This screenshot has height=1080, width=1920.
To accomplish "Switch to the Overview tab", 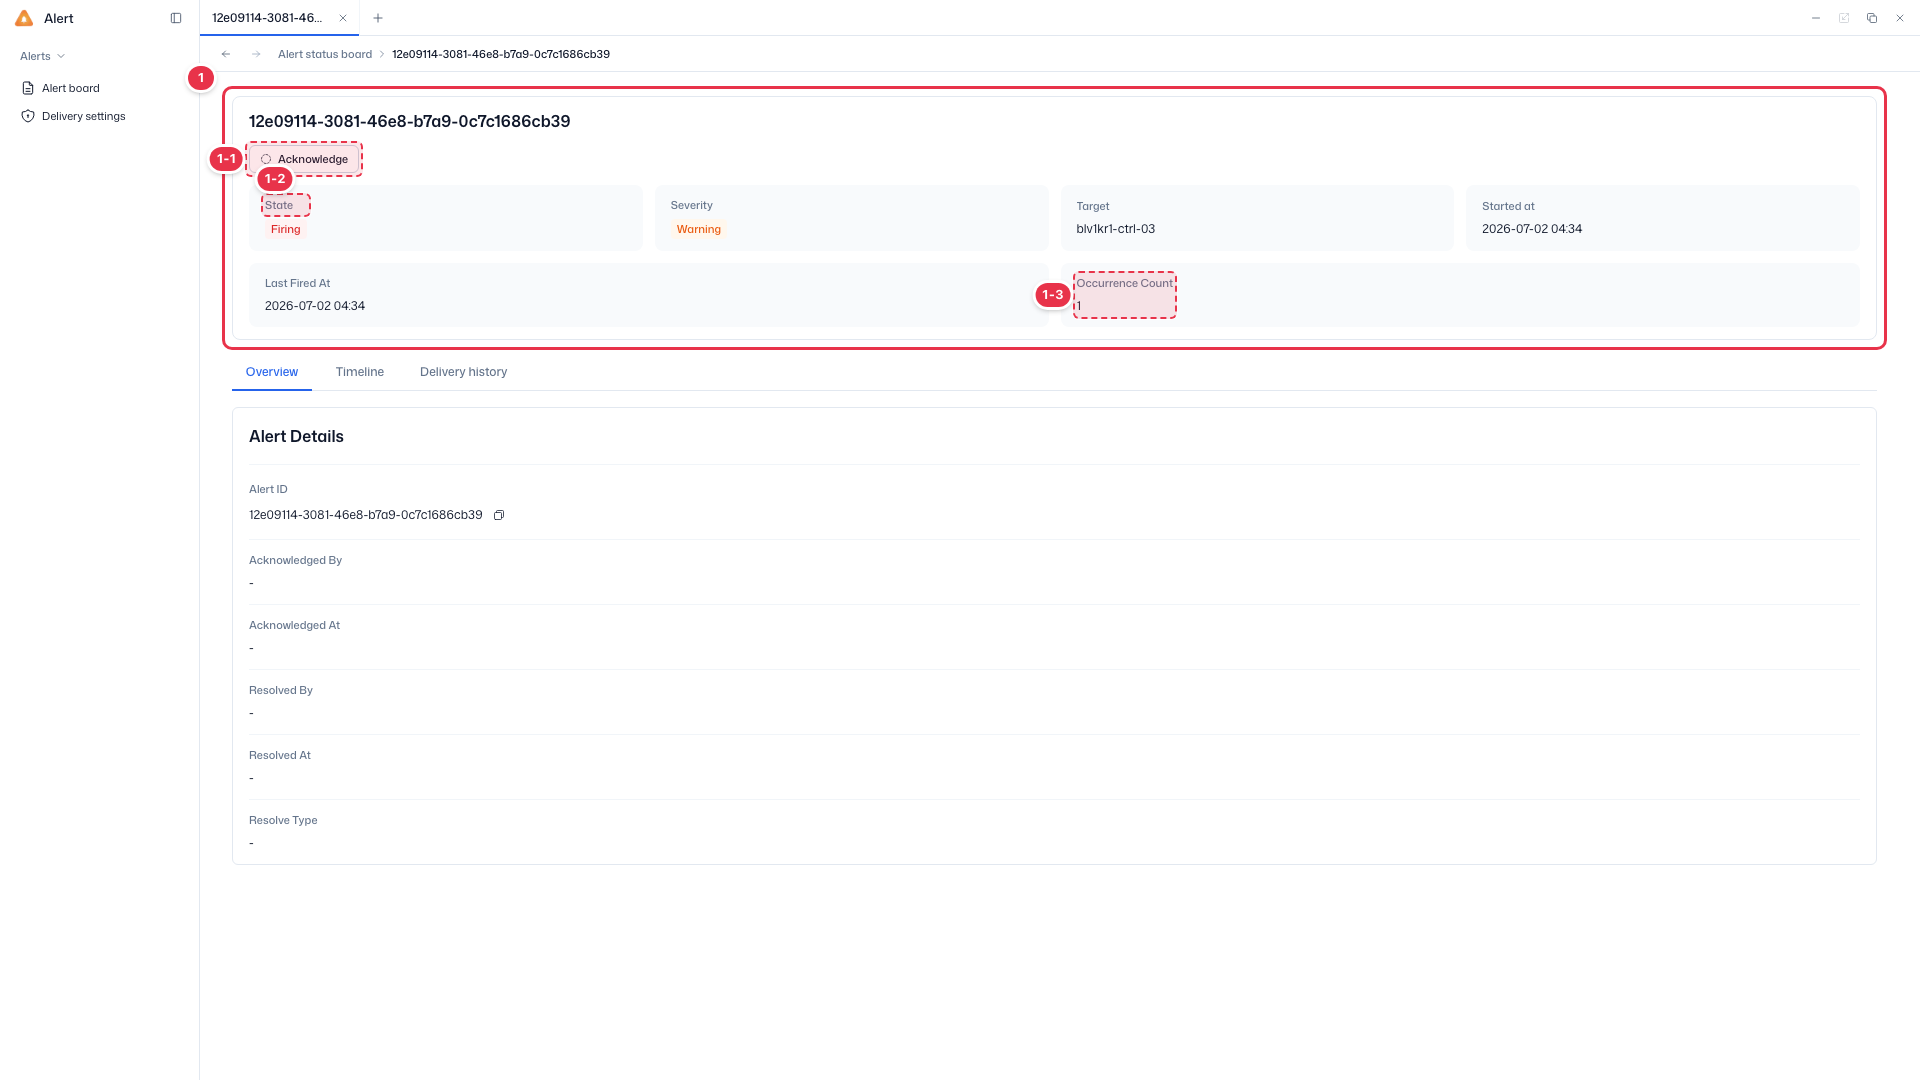I will point(272,372).
